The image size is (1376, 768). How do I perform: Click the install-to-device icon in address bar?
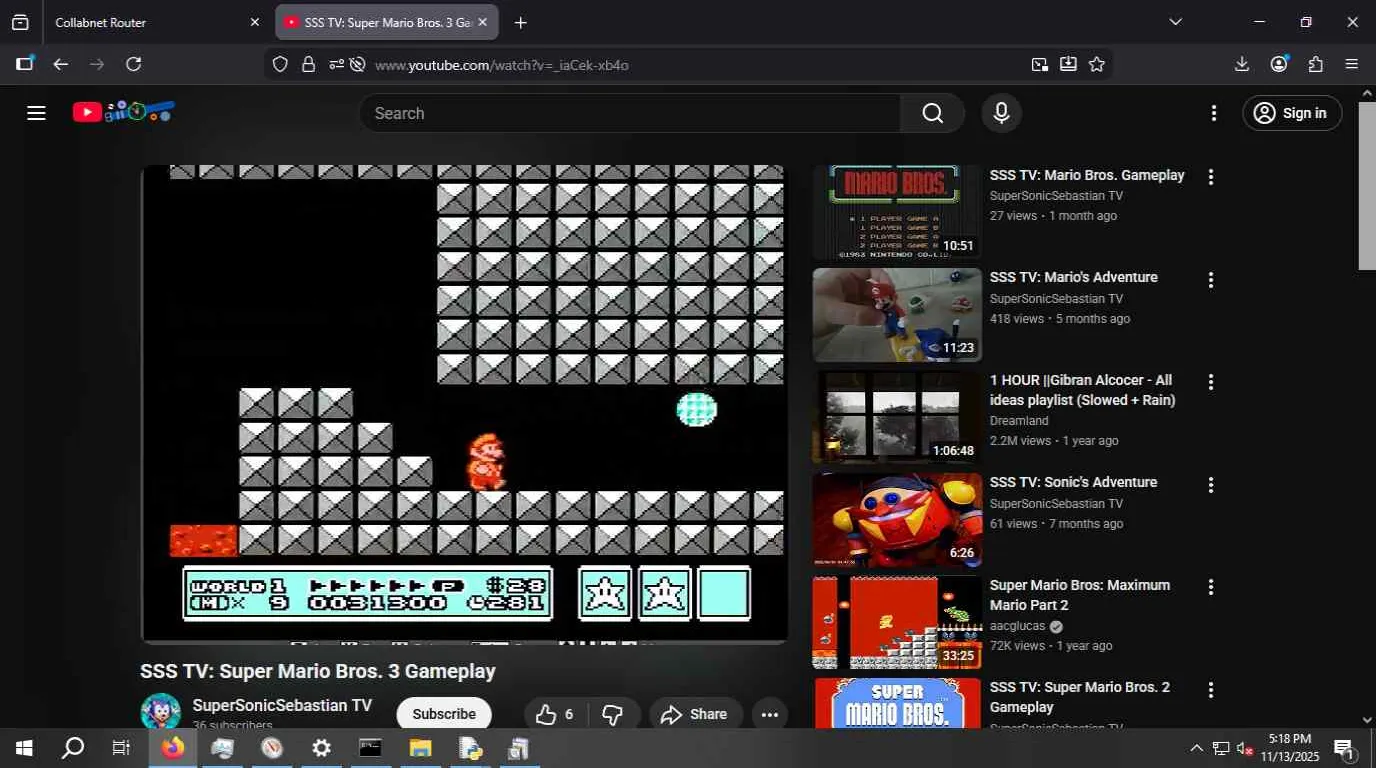tap(1068, 64)
